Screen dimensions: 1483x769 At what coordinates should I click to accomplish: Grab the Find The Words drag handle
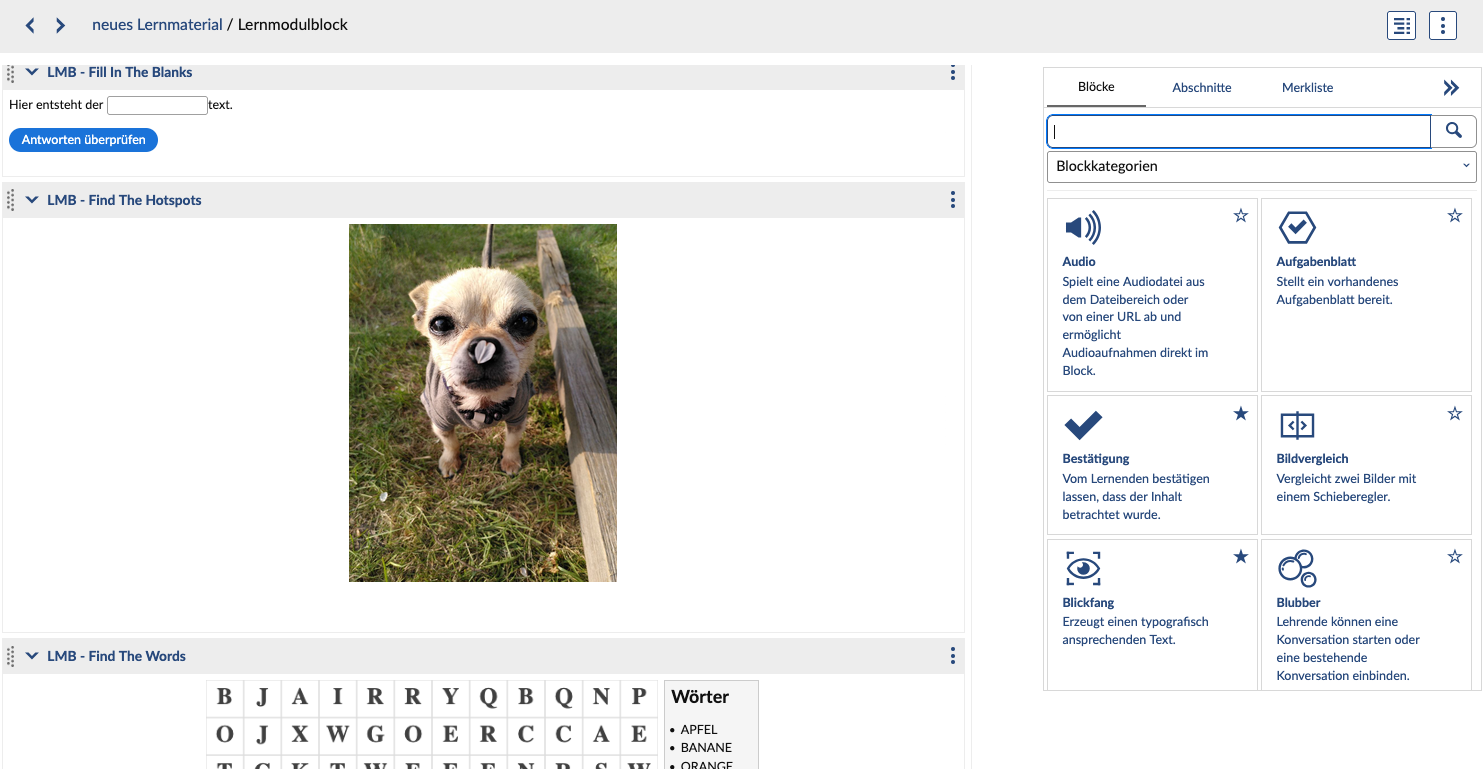tap(11, 656)
